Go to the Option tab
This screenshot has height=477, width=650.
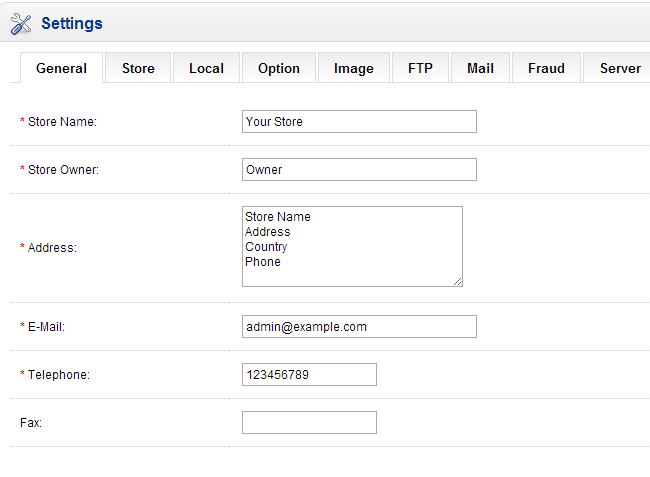point(278,68)
